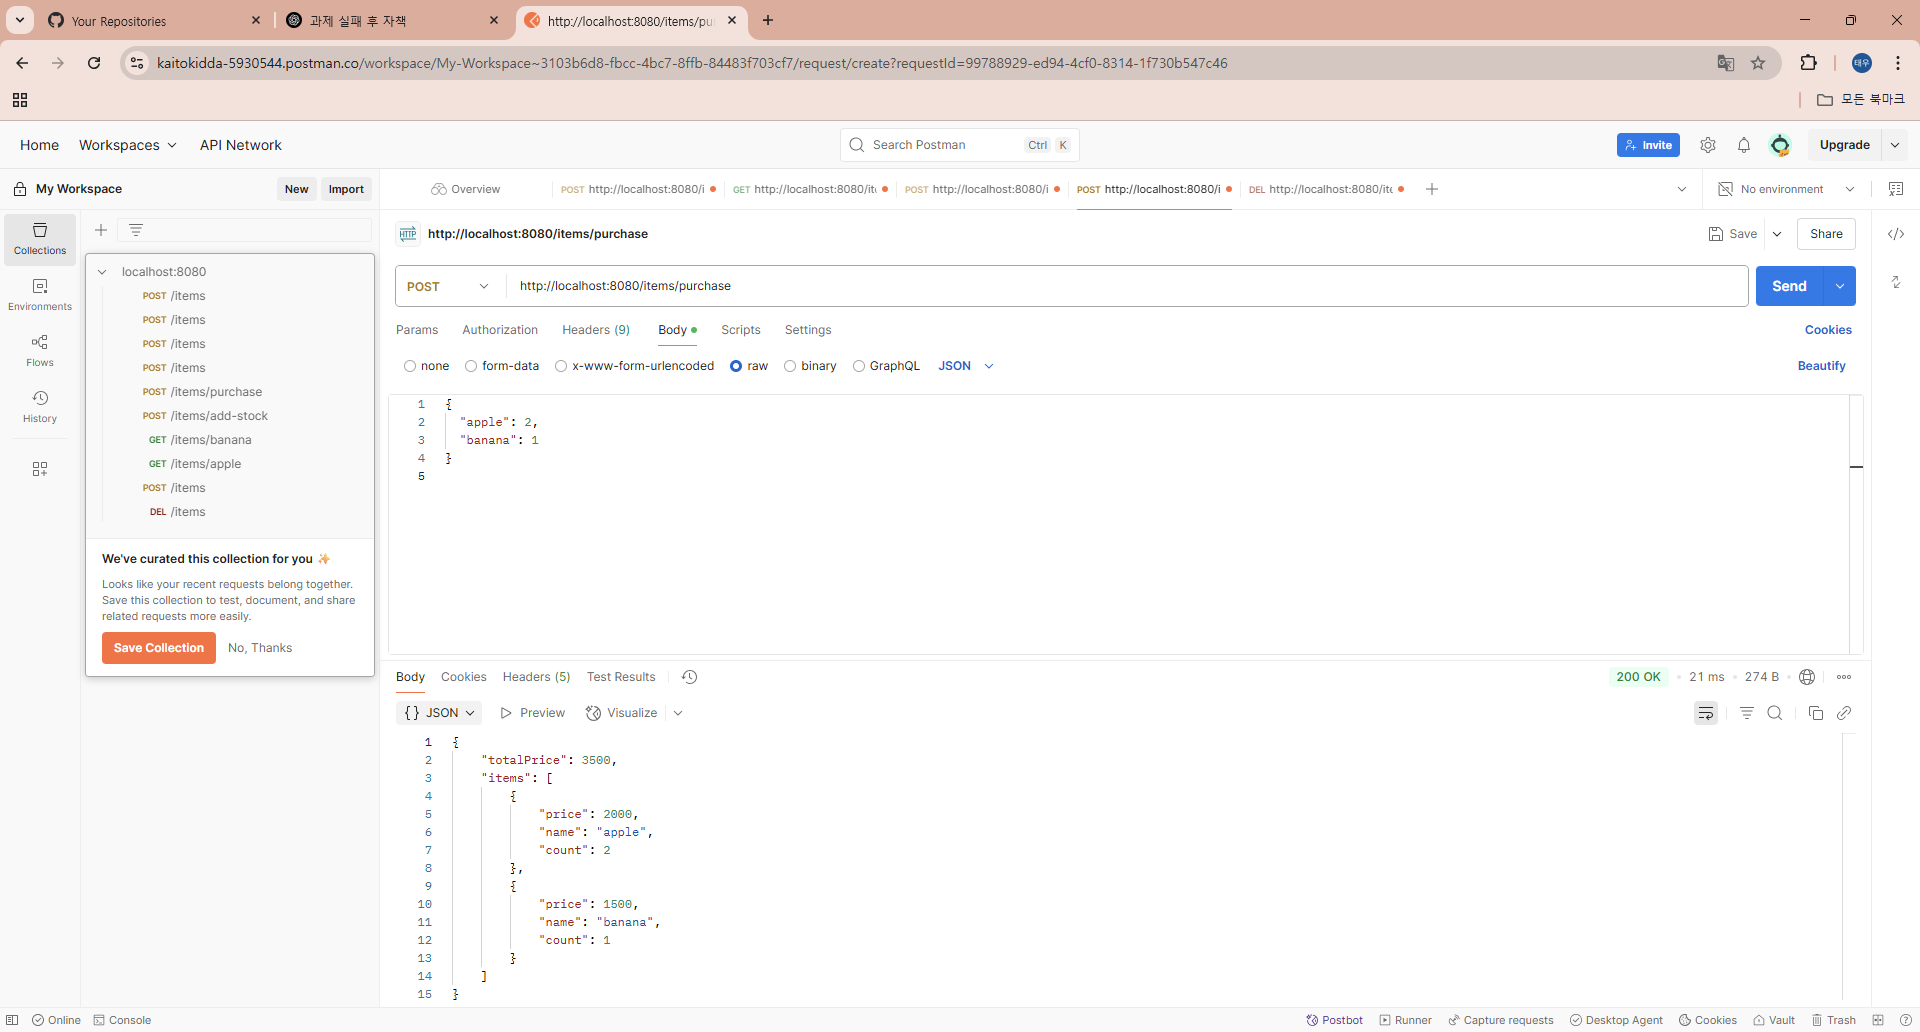Open the comments icon in right sidebar

point(1896,282)
